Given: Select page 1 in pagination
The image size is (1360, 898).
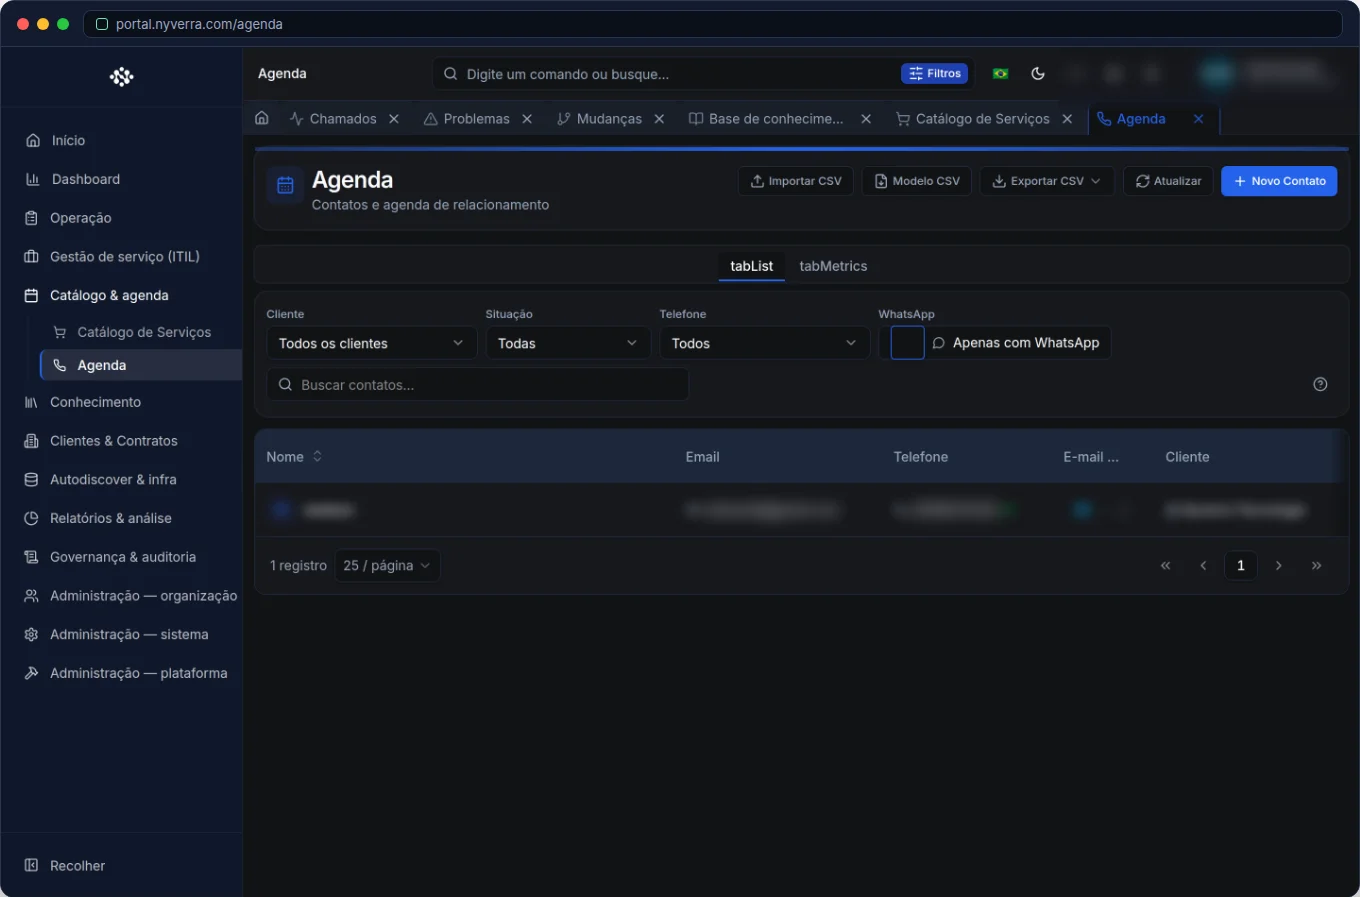Looking at the screenshot, I should [x=1241, y=566].
